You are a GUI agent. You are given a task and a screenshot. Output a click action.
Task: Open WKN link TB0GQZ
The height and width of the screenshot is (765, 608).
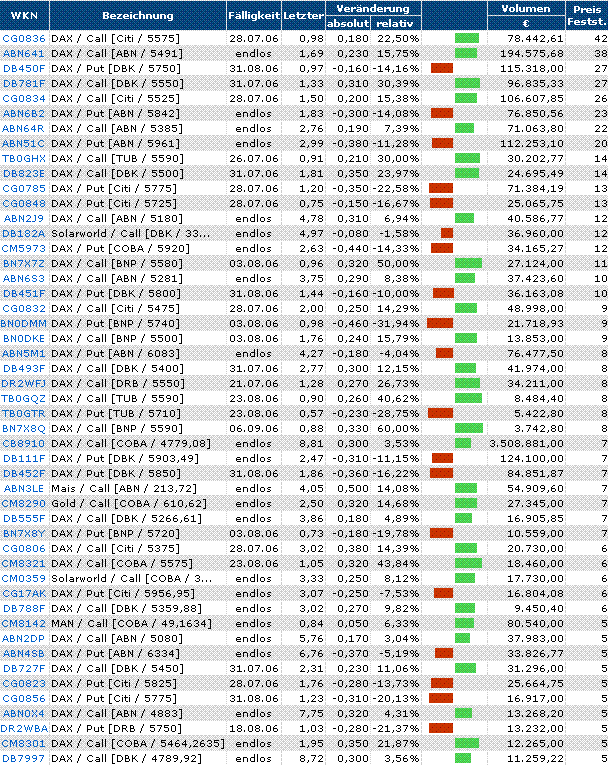24,399
